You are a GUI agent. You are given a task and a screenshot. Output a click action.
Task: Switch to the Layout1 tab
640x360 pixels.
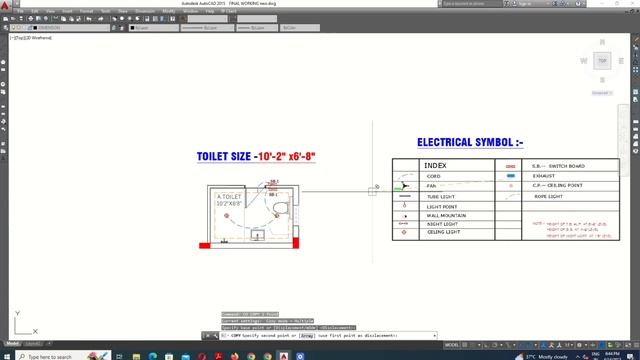pyautogui.click(x=33, y=344)
